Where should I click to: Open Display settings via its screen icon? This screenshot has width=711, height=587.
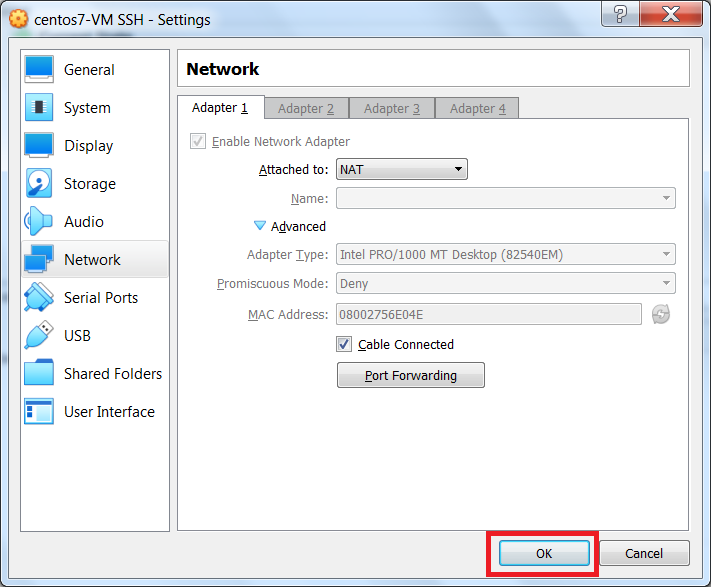coord(39,145)
